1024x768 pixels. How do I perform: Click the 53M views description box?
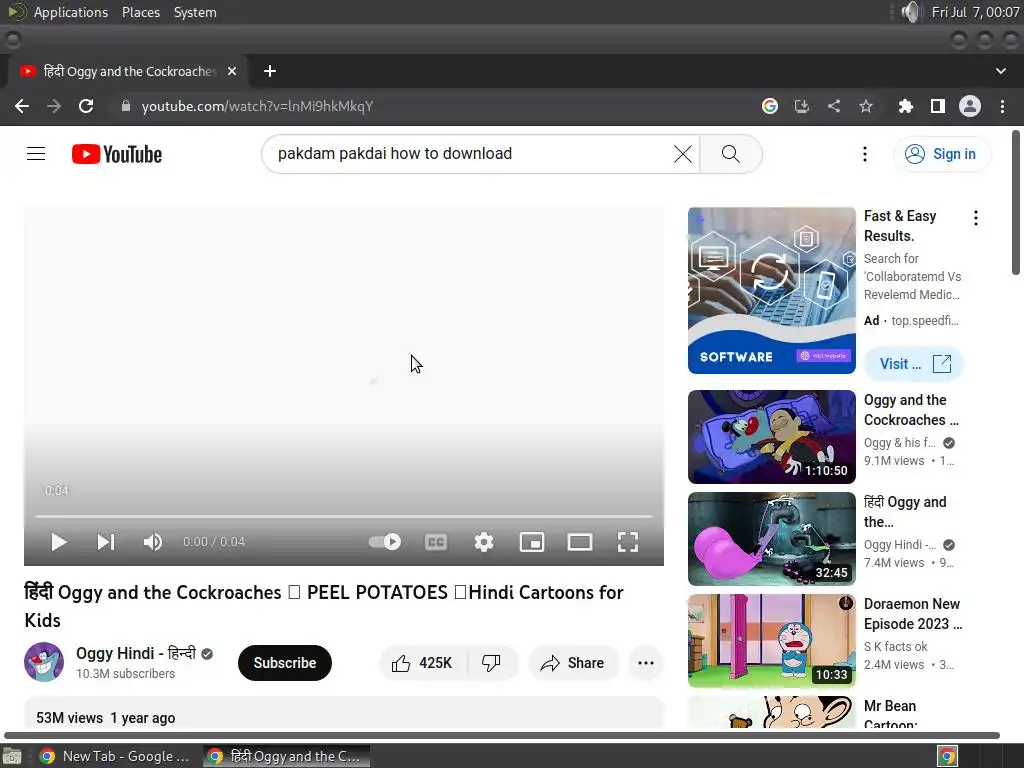coord(344,712)
